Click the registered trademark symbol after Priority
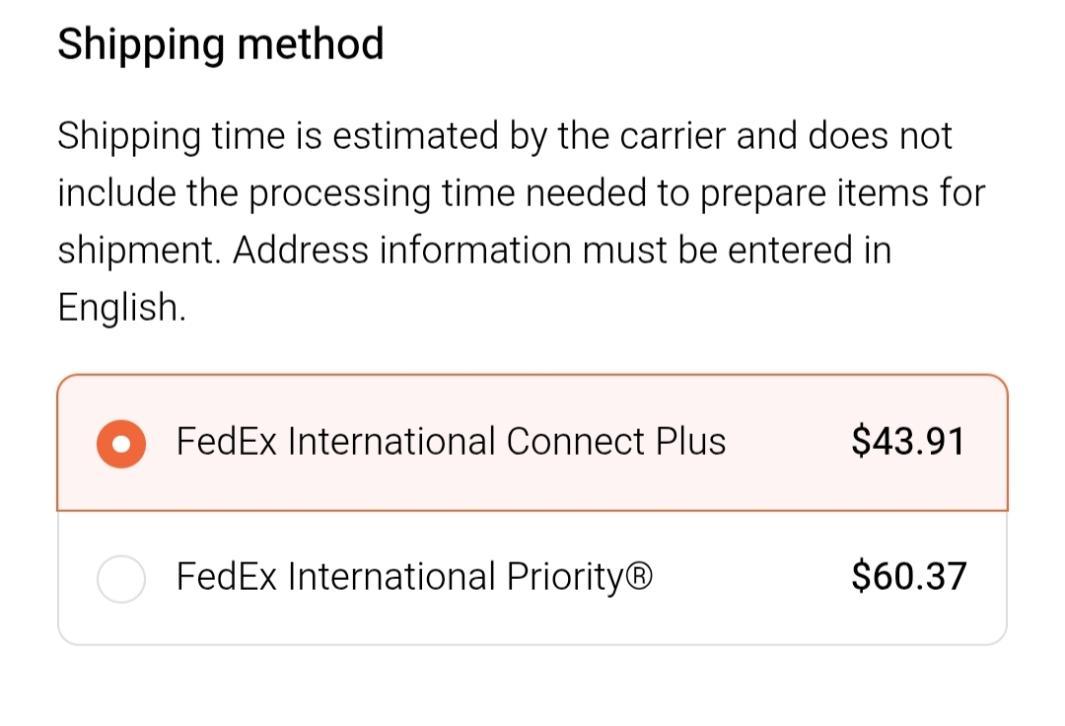Viewport: 1065px width, 726px height. tap(640, 577)
